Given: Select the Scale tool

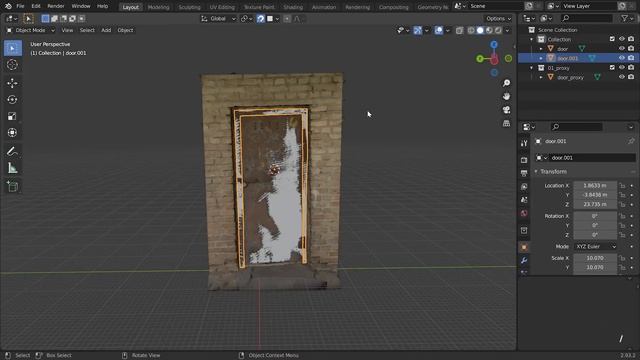Looking at the screenshot, I should pos(12,116).
